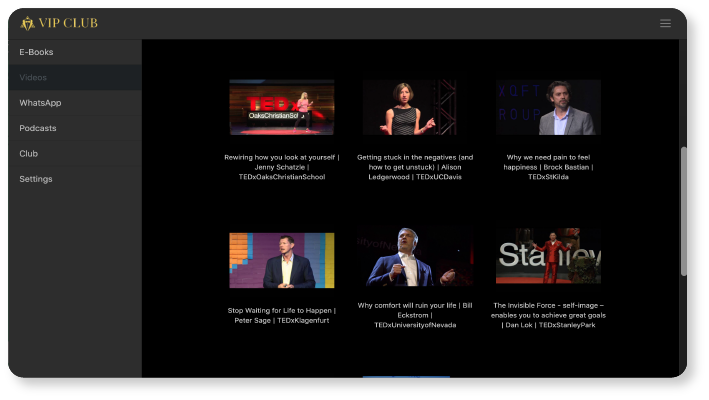Click the vertical scrollbar thumb
Image resolution: width=709 pixels, height=400 pixels.
(683, 211)
